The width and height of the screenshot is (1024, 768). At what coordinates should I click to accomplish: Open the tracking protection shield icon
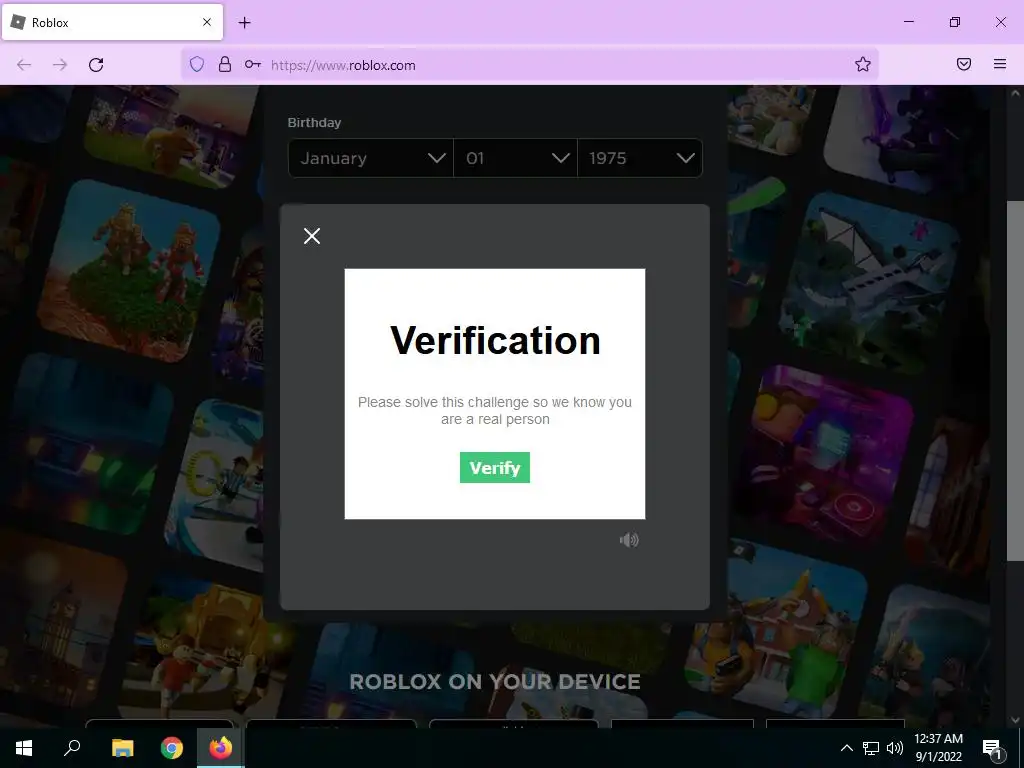[197, 64]
